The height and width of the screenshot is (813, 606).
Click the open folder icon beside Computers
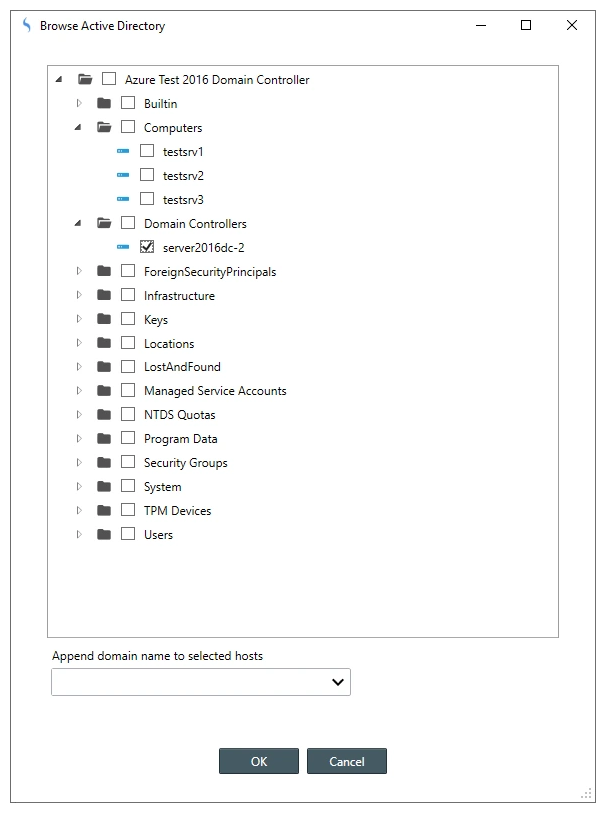coord(104,128)
